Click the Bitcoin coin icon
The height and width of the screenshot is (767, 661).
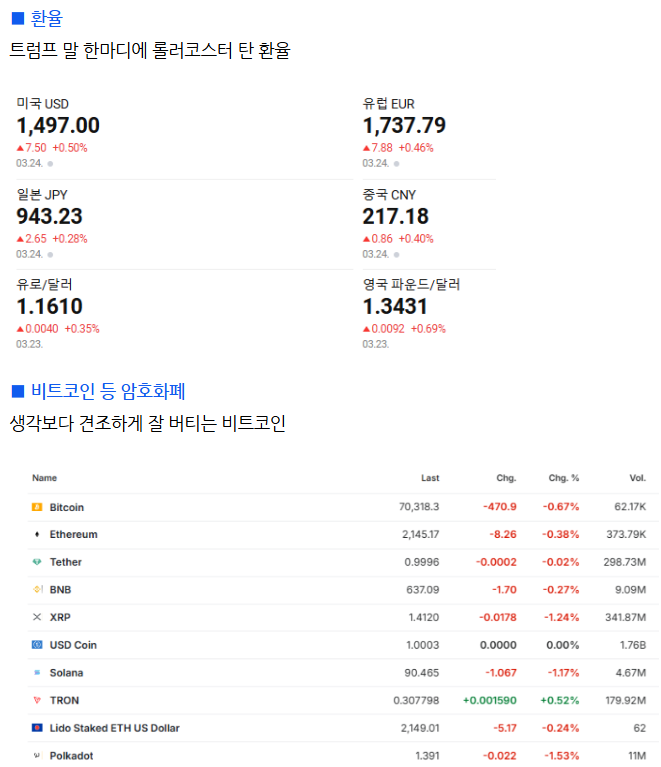[38, 507]
